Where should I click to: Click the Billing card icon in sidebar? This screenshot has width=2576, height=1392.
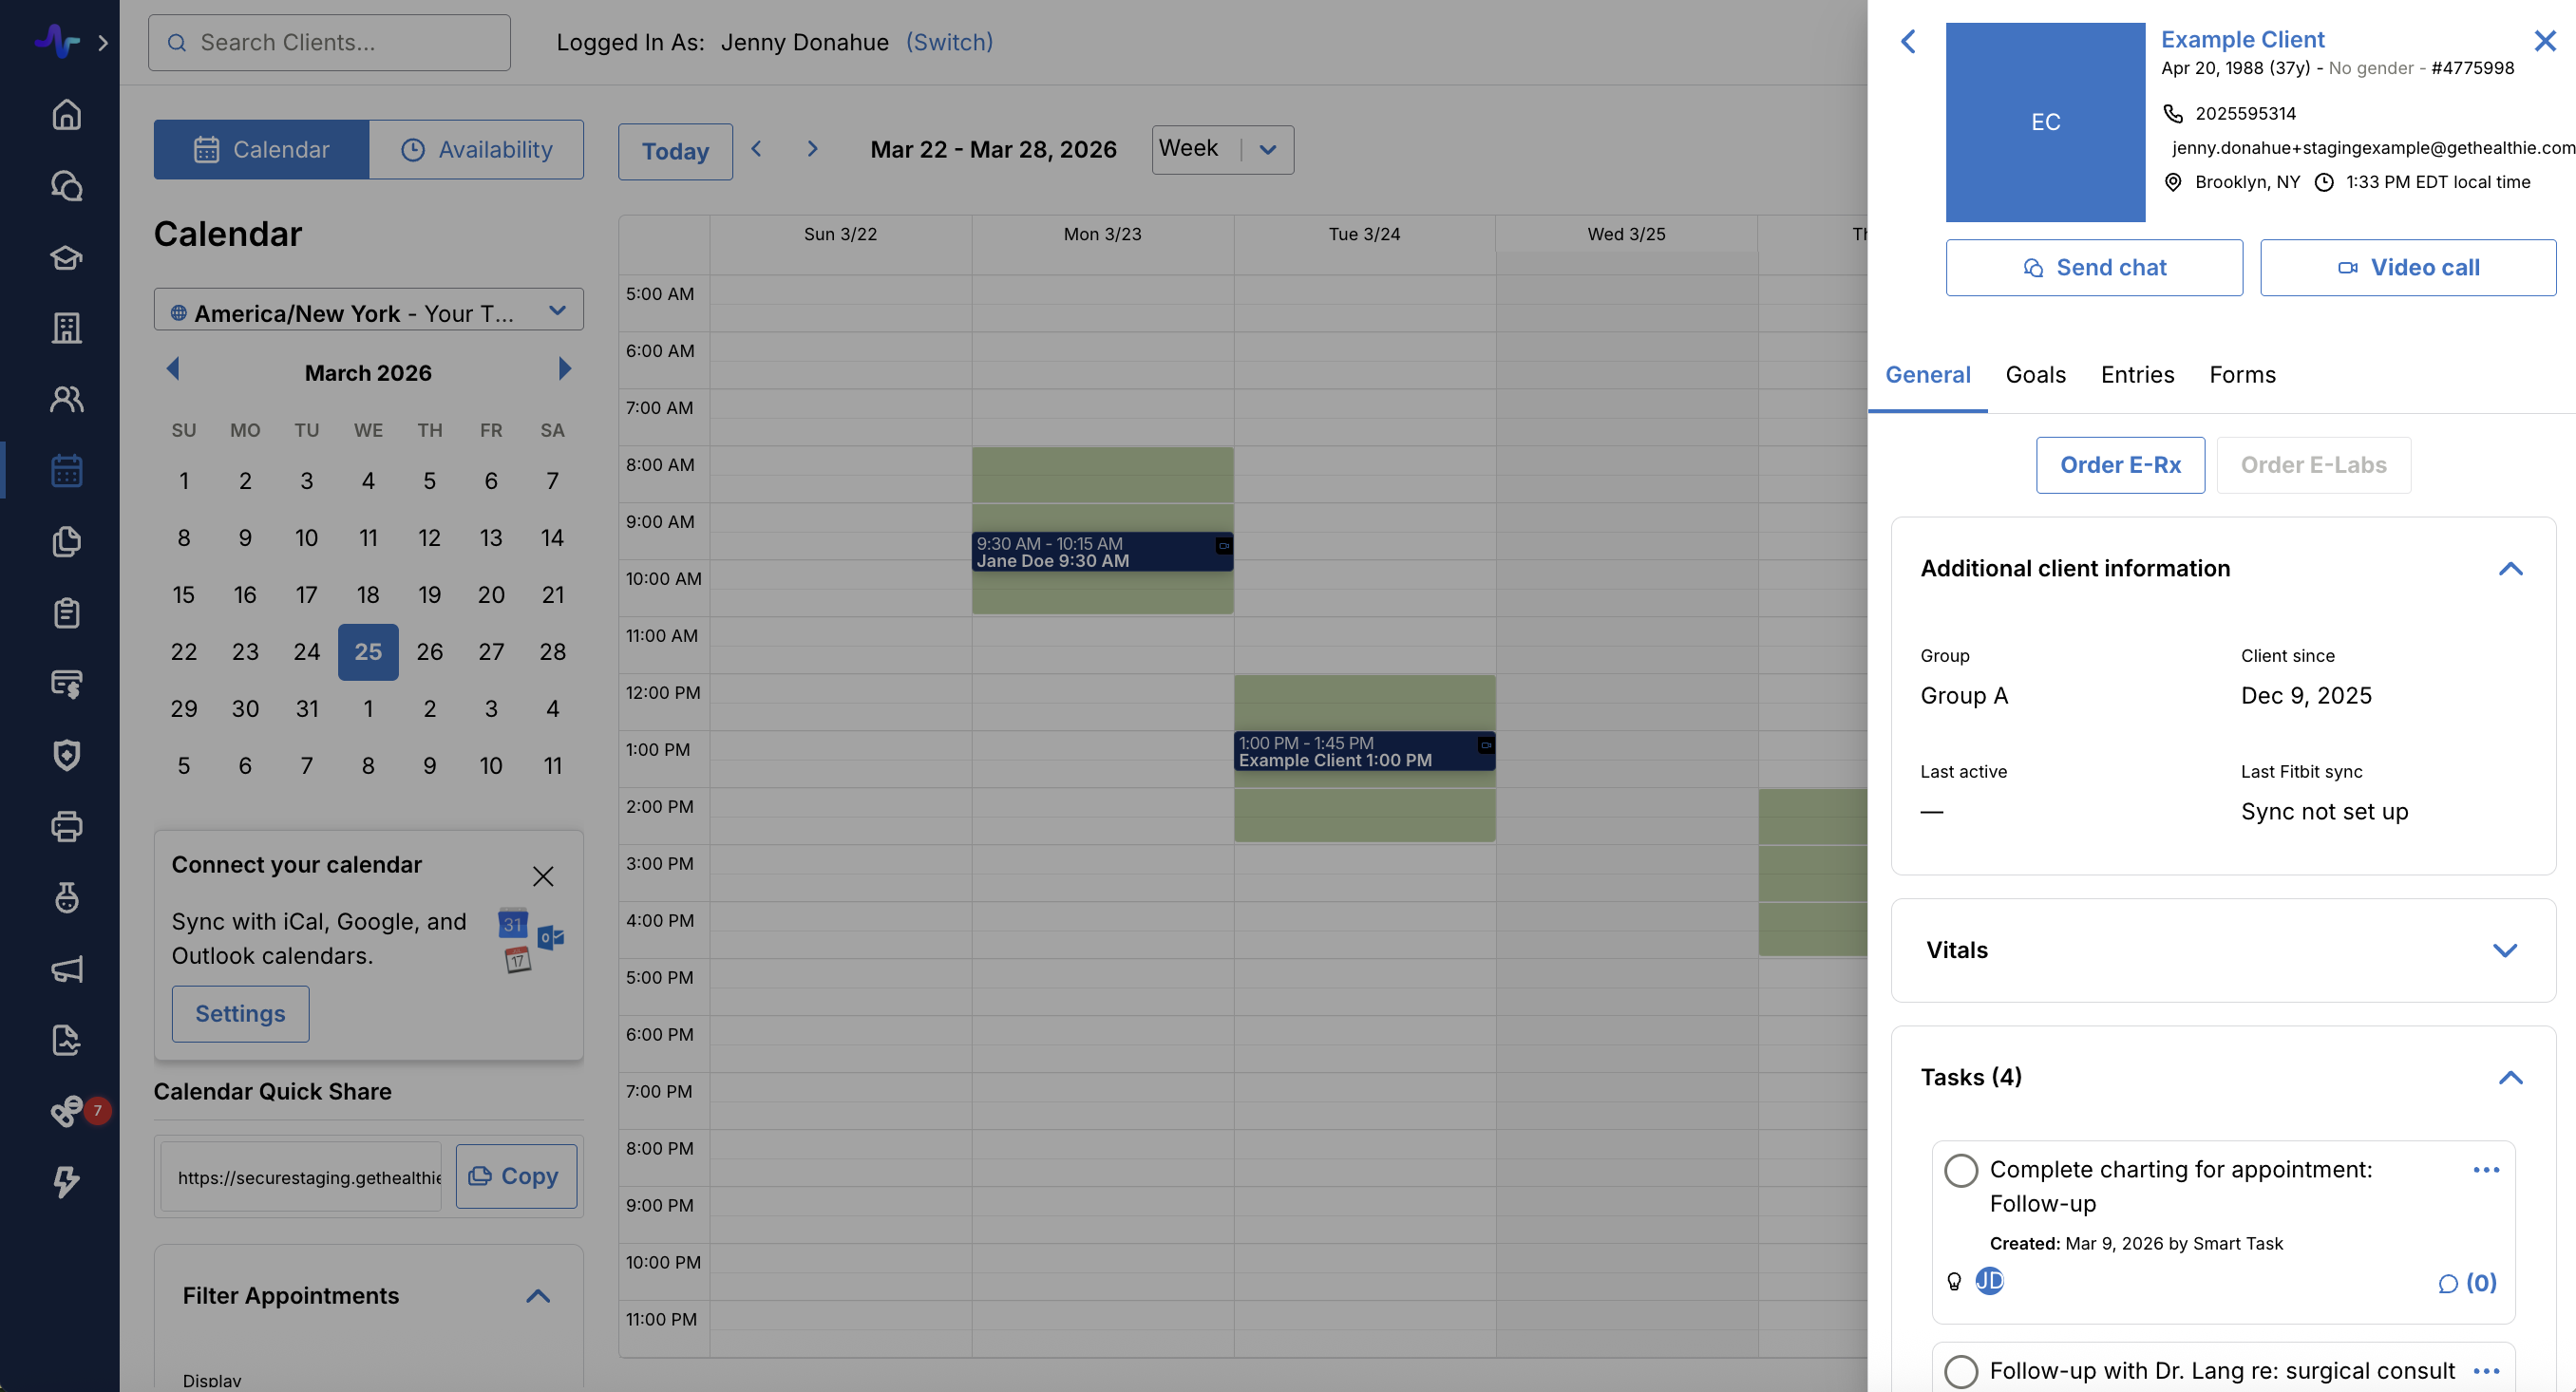(x=66, y=684)
